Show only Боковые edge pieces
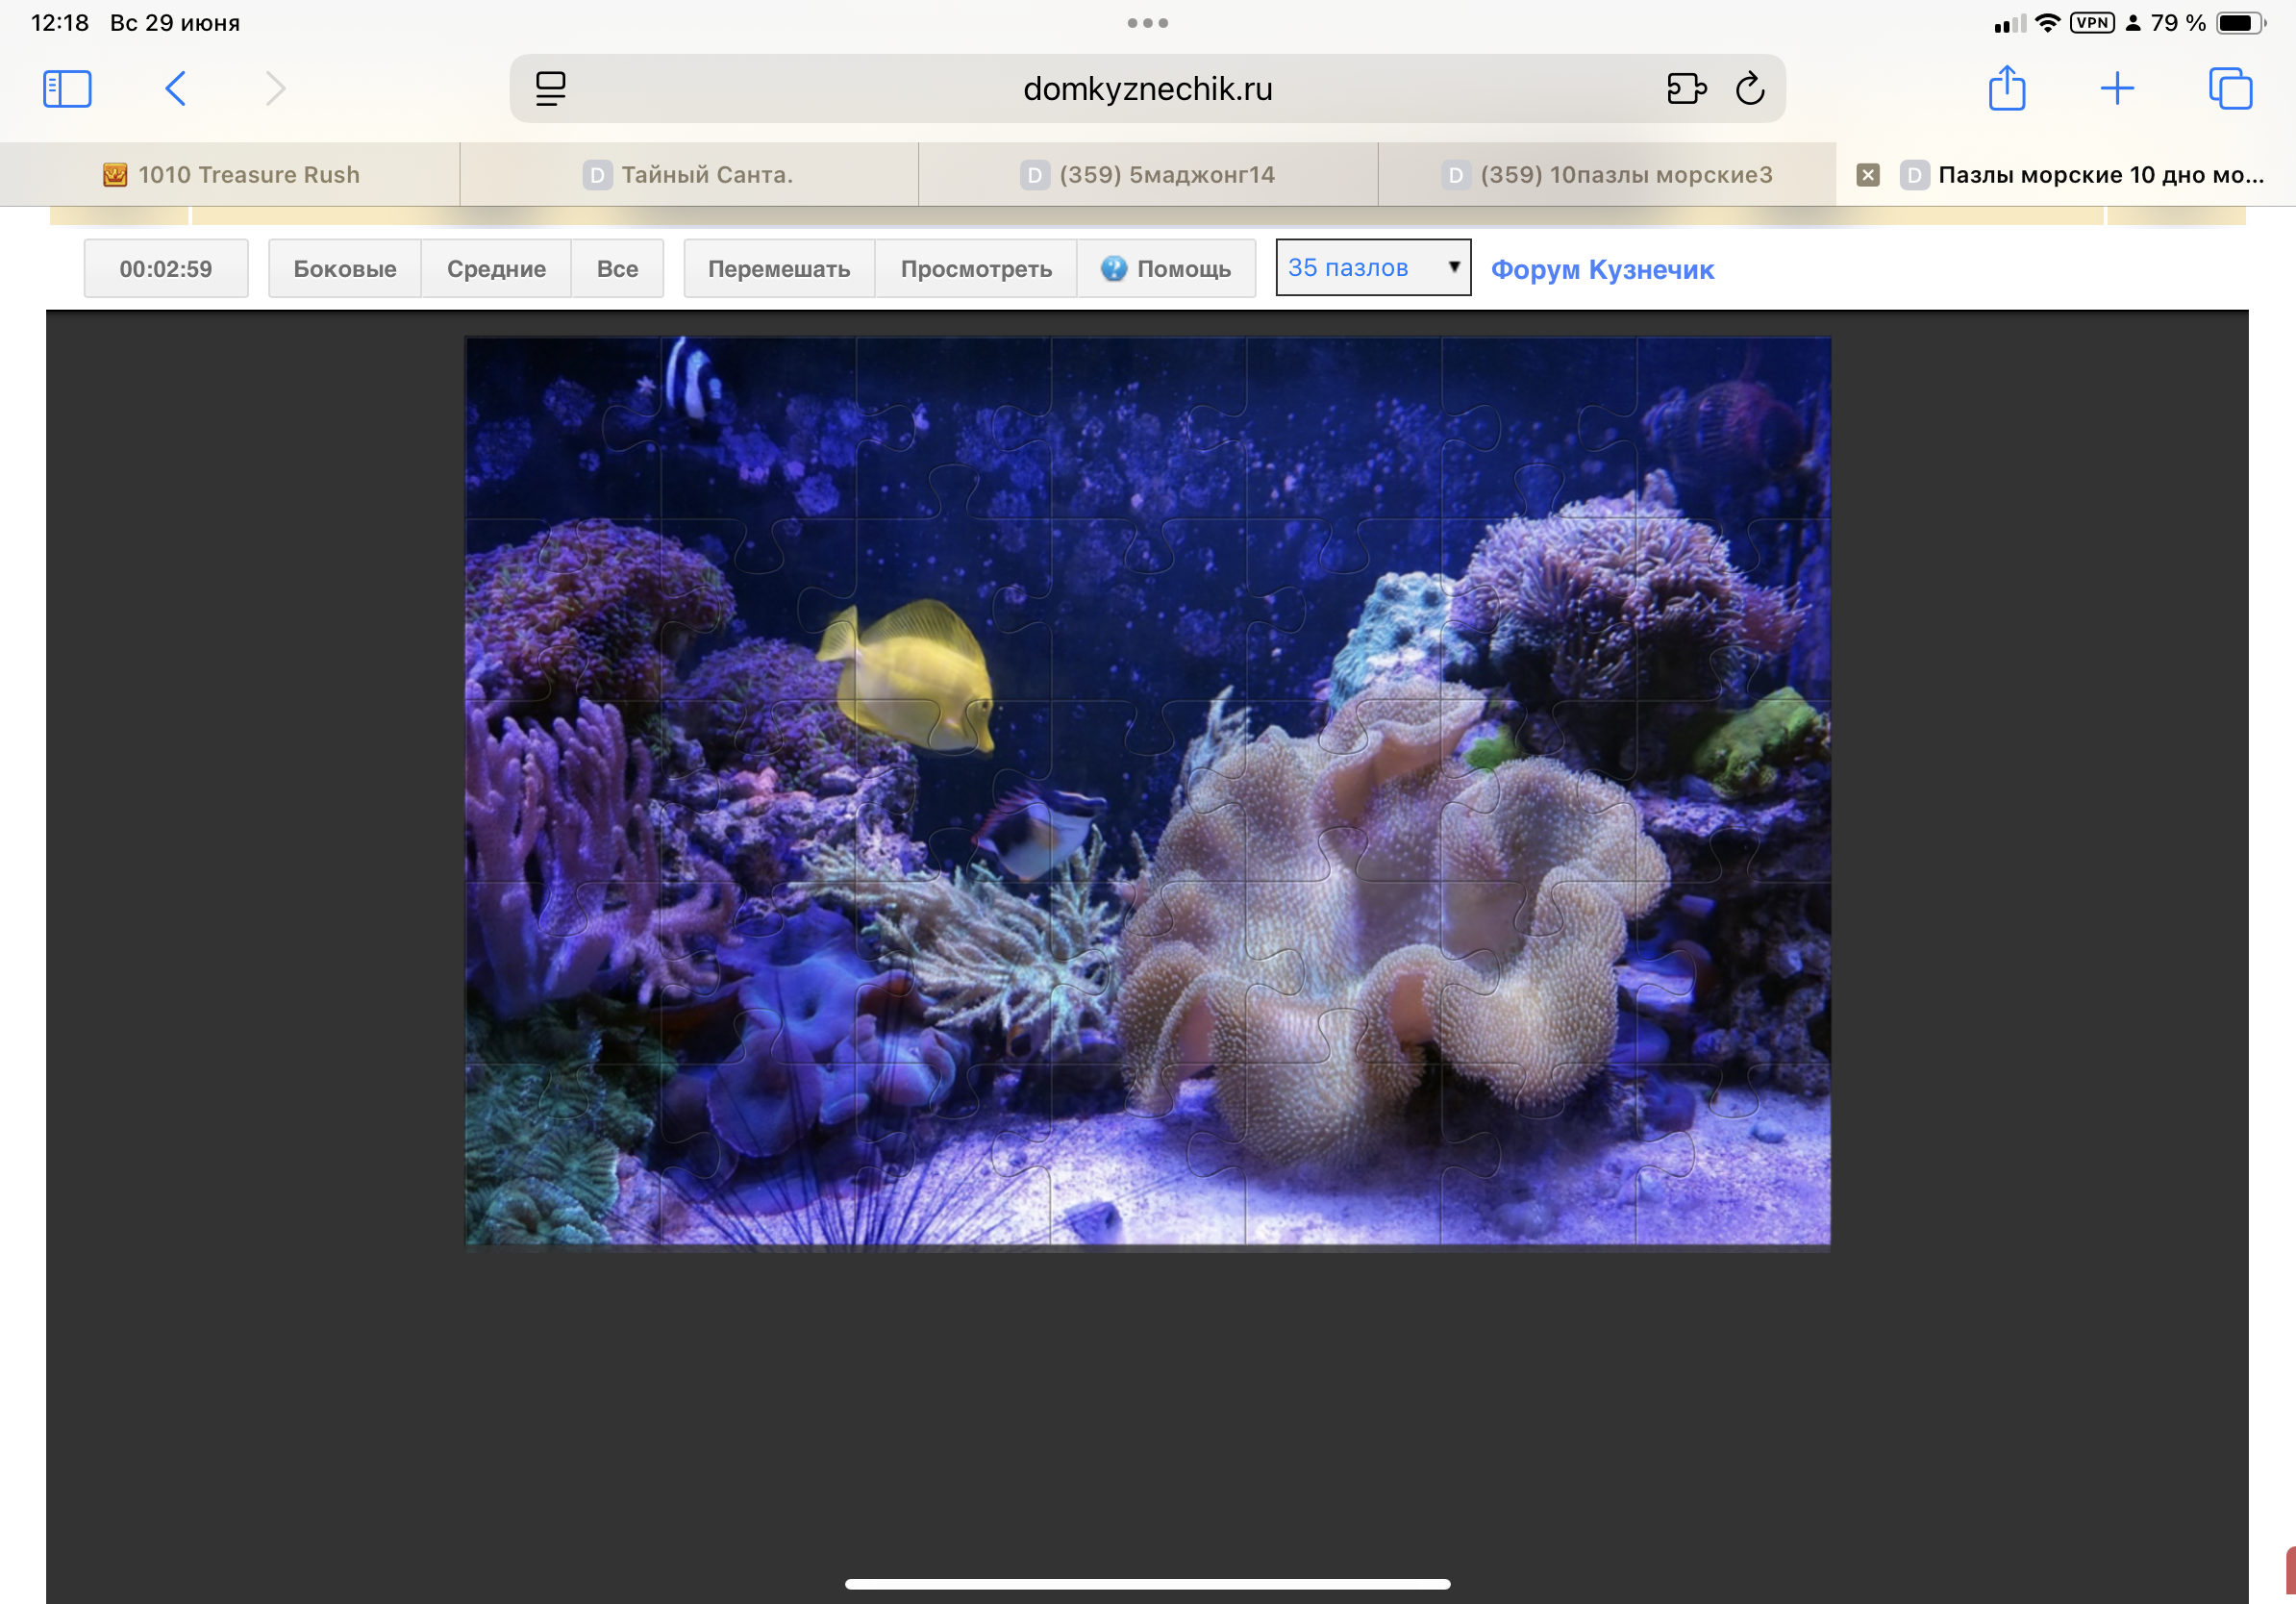Screen dimensions: 2296x1604 click(x=345, y=269)
